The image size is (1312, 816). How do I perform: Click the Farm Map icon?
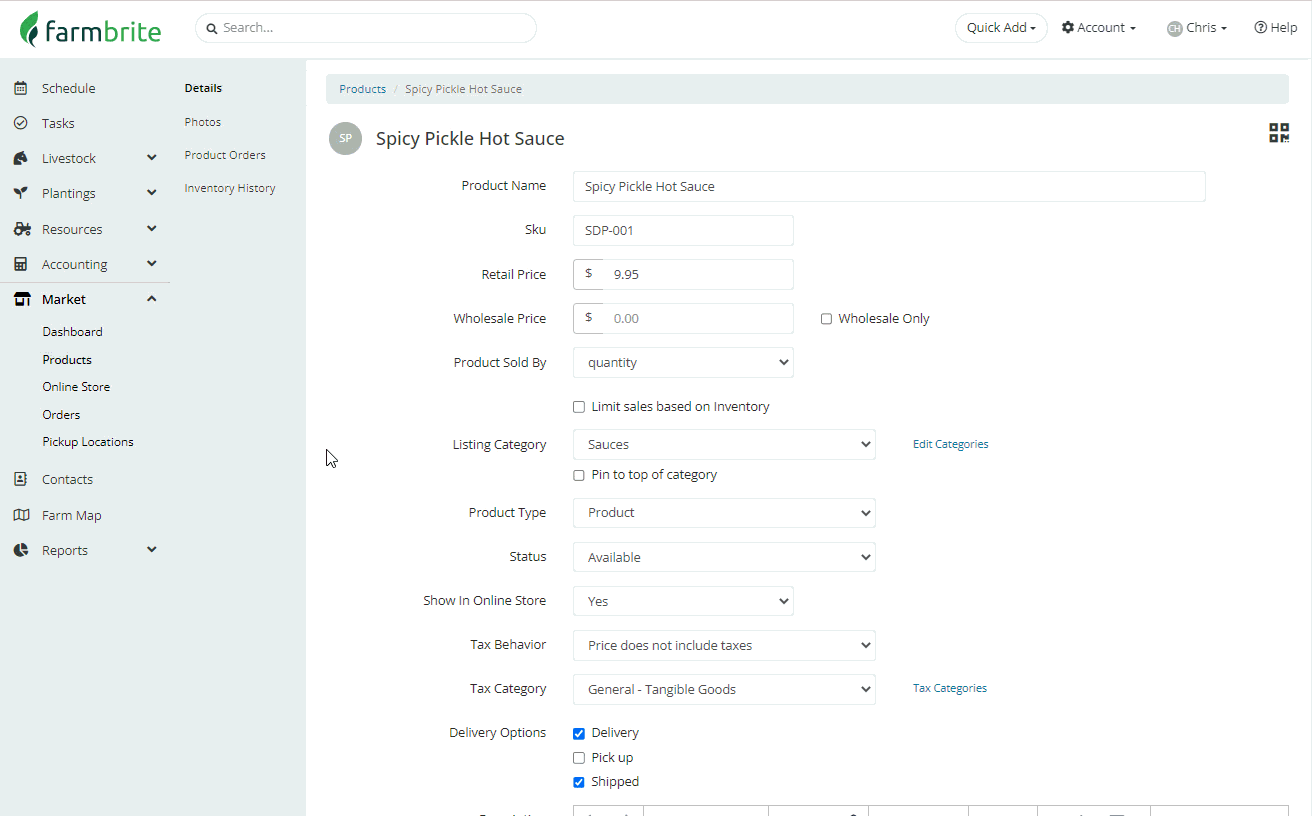click(21, 515)
